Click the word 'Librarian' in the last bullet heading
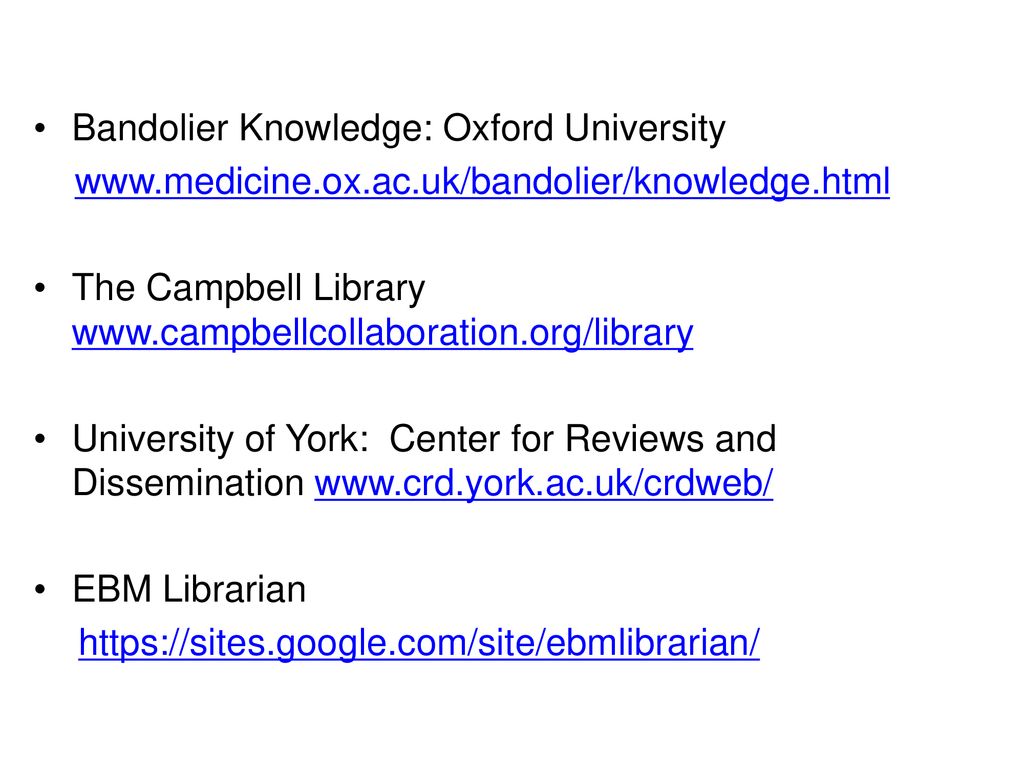Image resolution: width=1024 pixels, height=768 pixels. (x=234, y=589)
